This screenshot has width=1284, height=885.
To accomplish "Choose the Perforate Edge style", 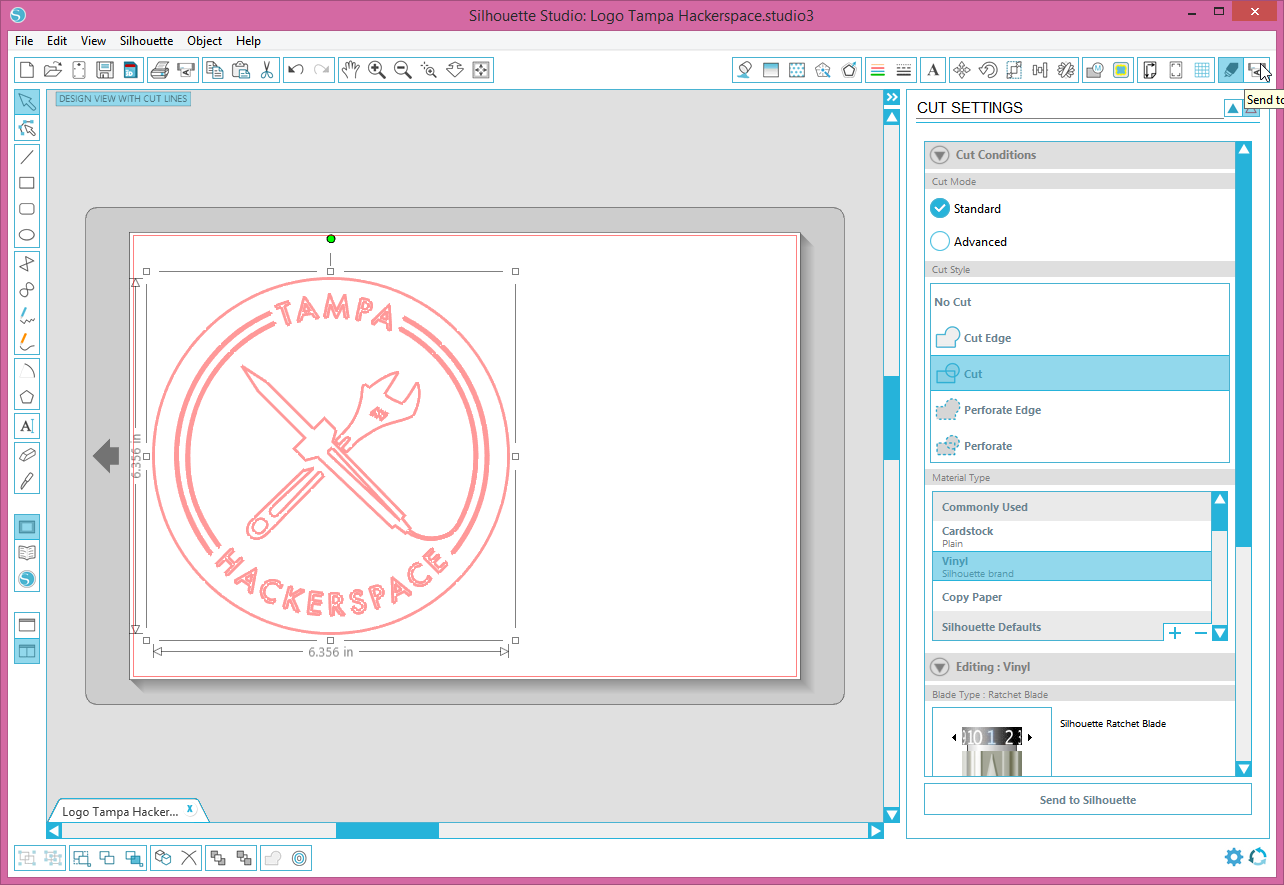I will 1080,410.
